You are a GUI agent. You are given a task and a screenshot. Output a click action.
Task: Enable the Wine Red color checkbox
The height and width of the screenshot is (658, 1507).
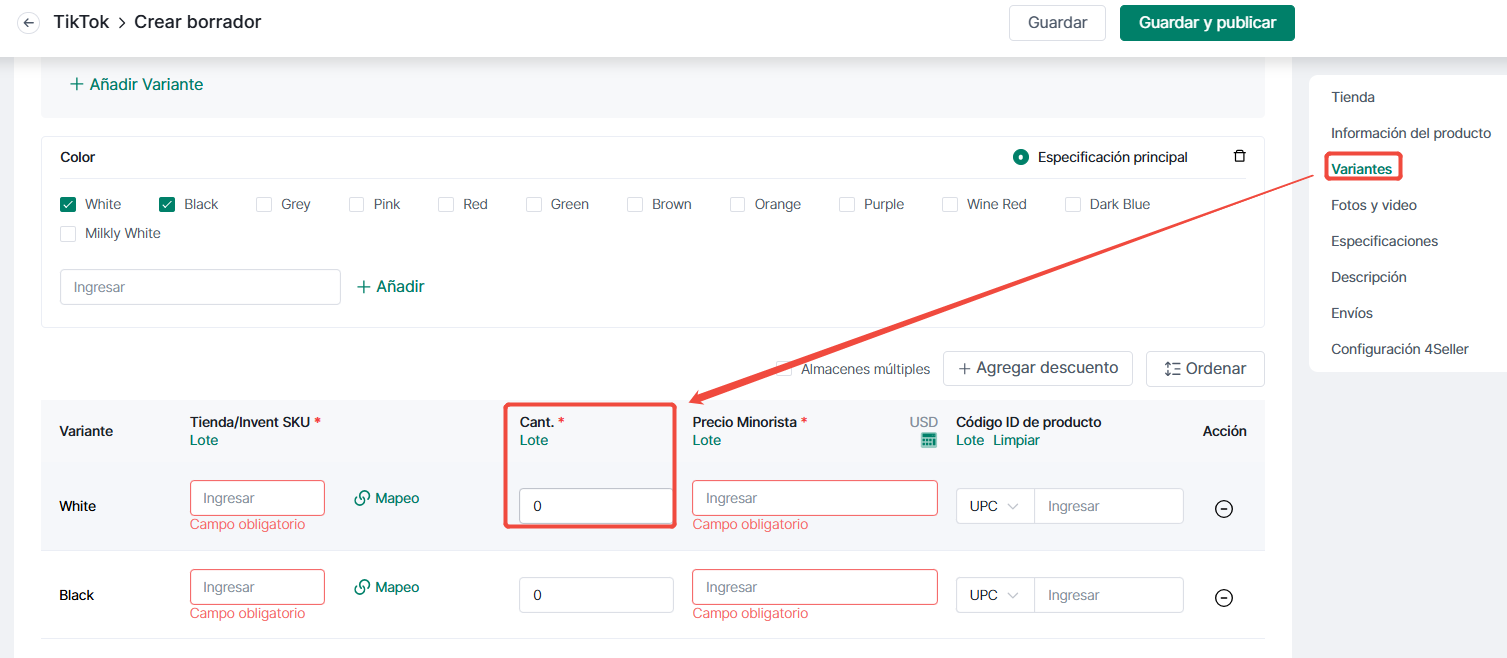click(950, 204)
